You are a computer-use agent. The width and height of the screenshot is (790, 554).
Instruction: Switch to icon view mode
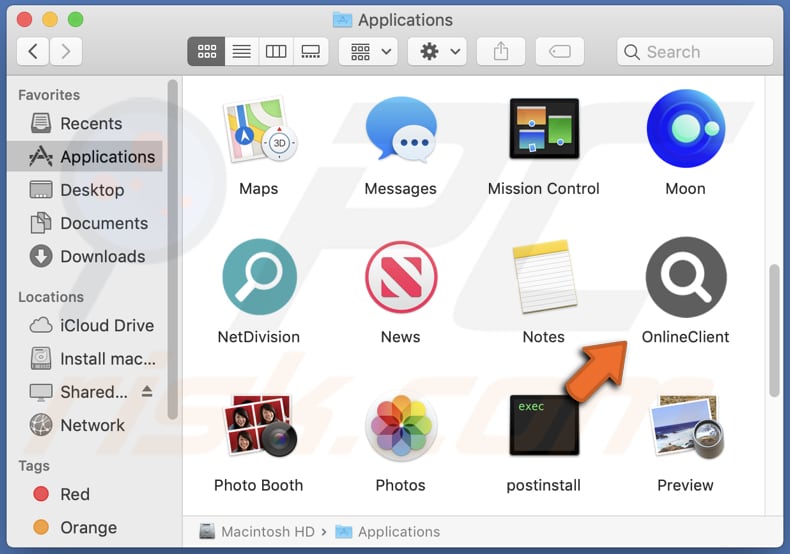click(205, 51)
